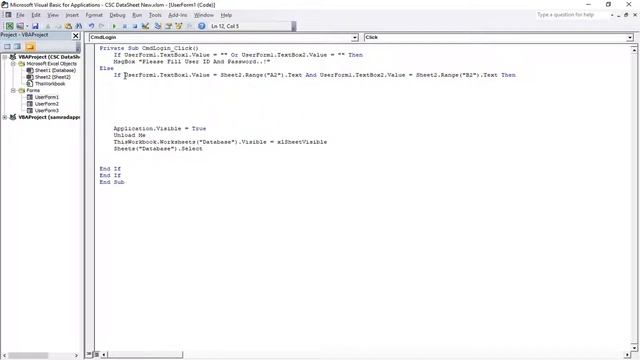
Task: Click the code window vertical scrollbar down arrow
Action: pos(634,348)
